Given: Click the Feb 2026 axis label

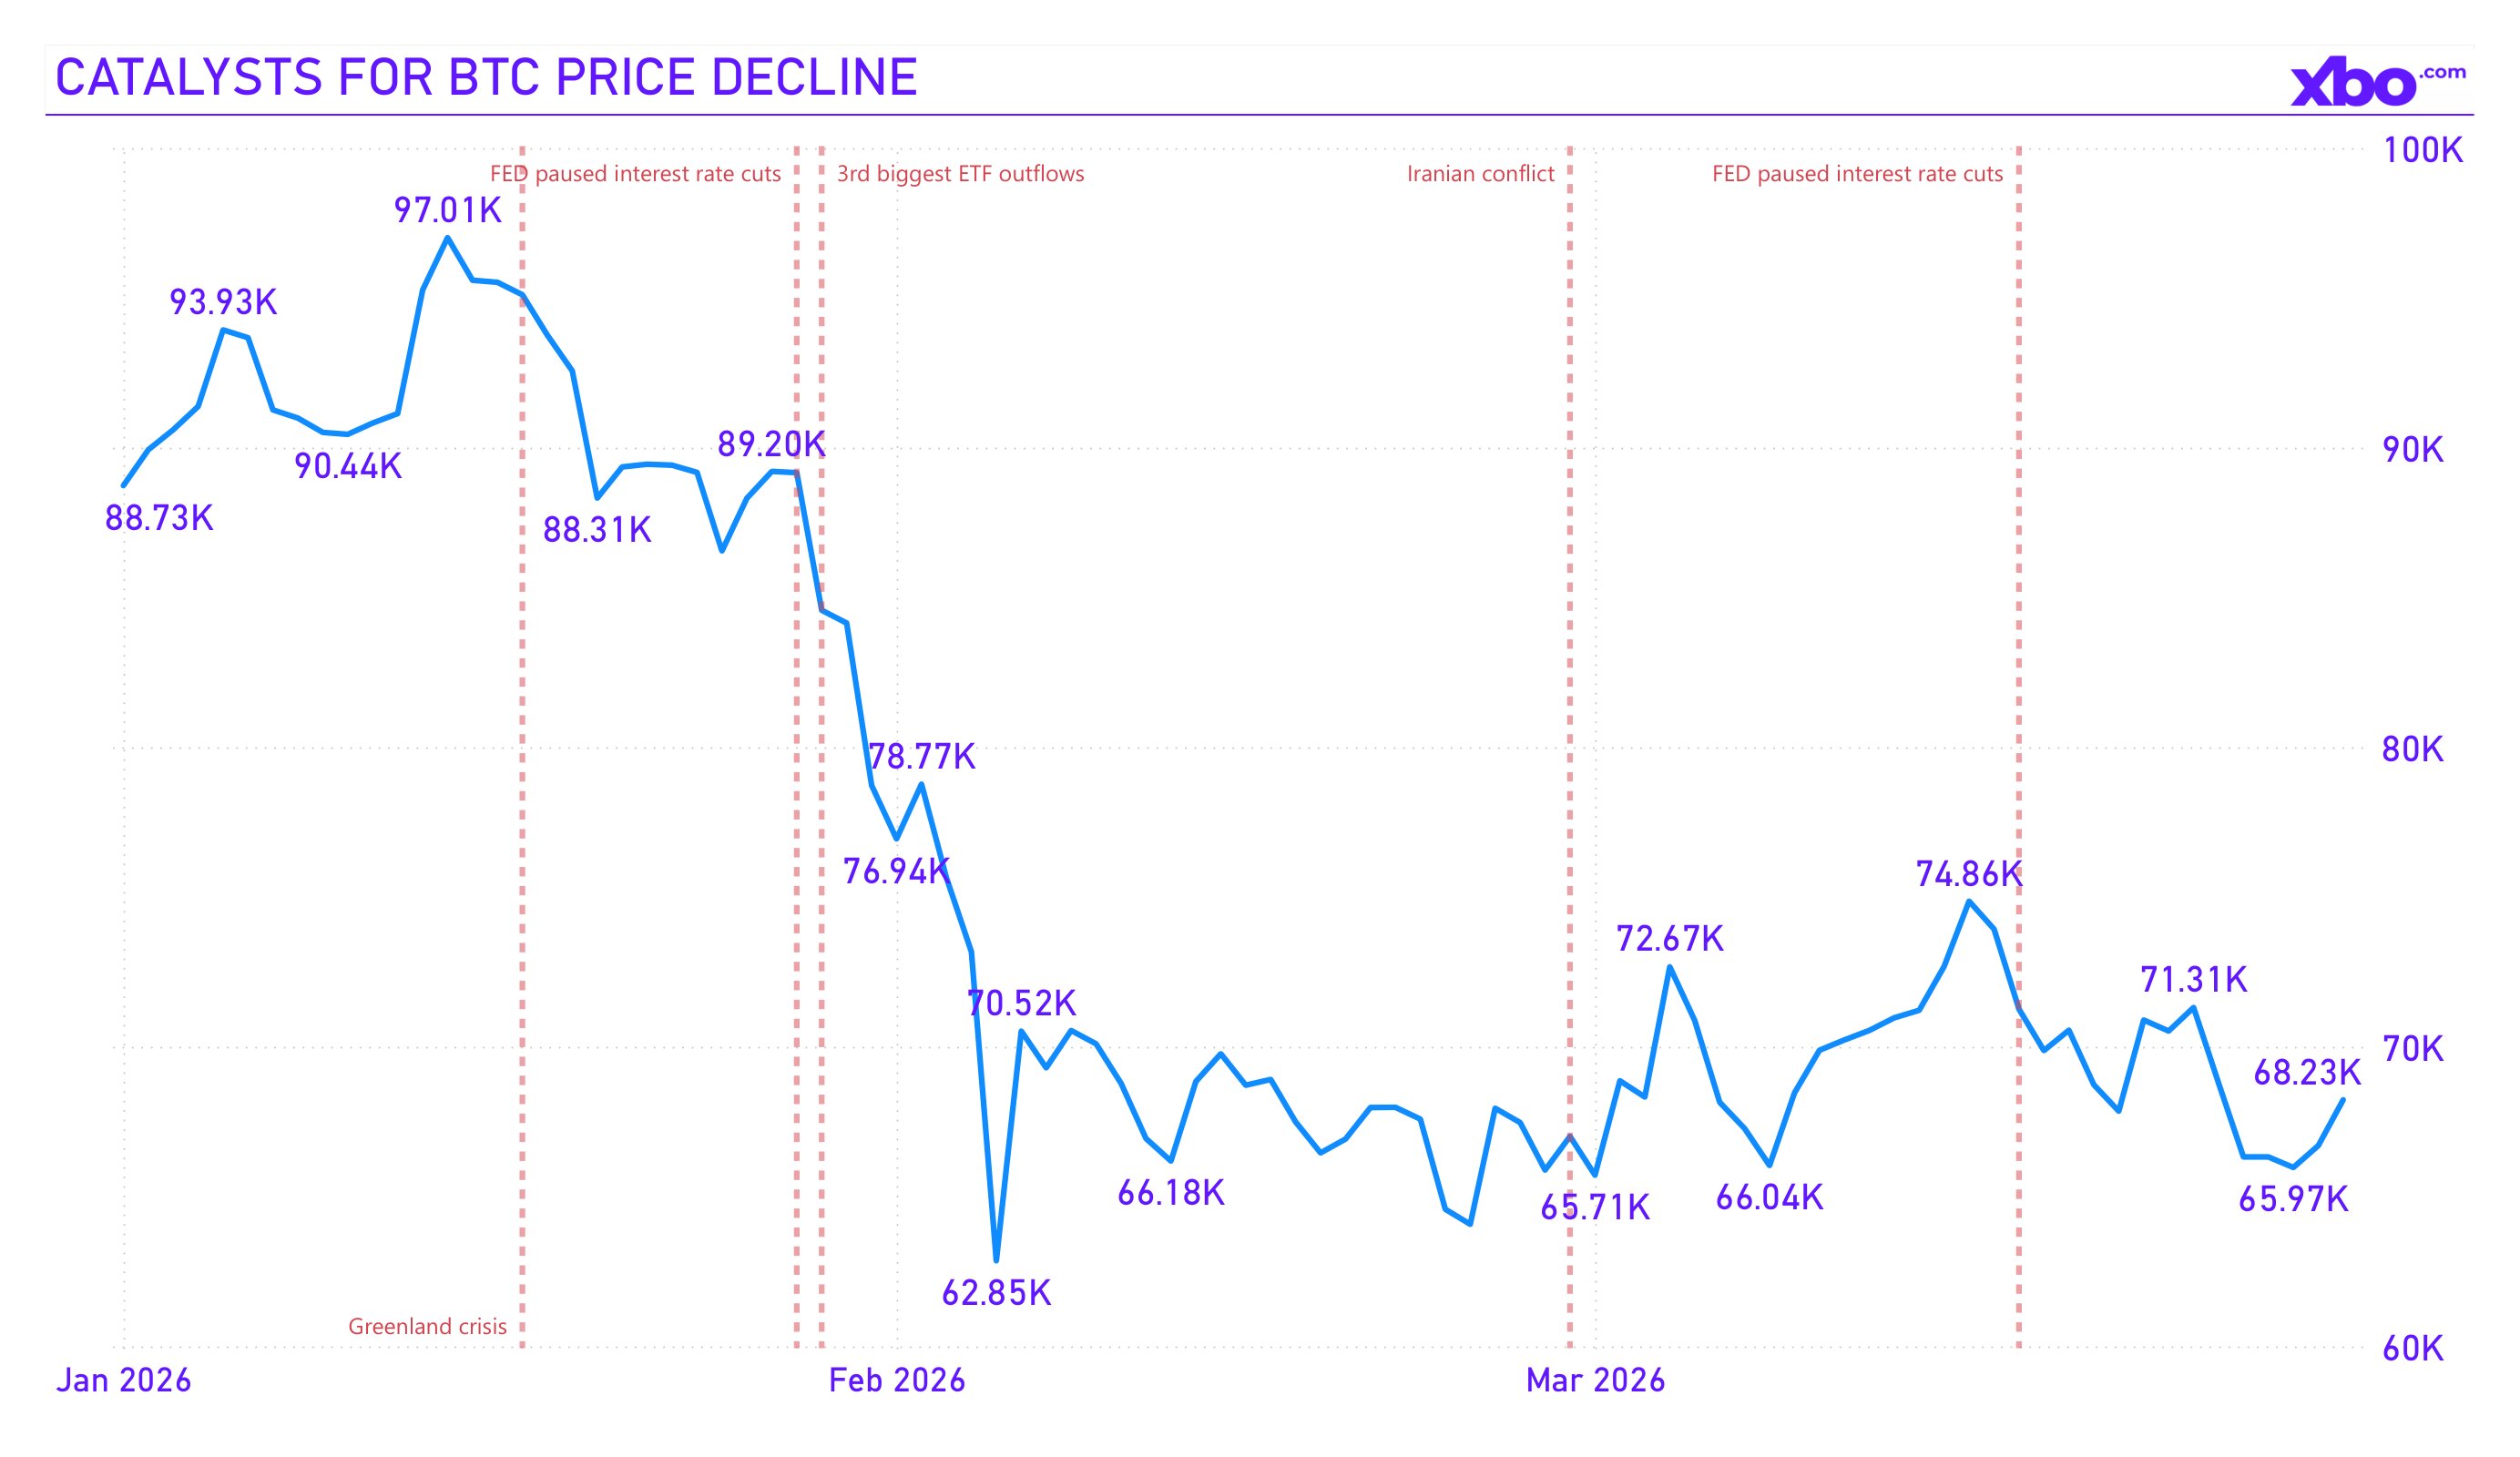Looking at the screenshot, I should 897,1380.
